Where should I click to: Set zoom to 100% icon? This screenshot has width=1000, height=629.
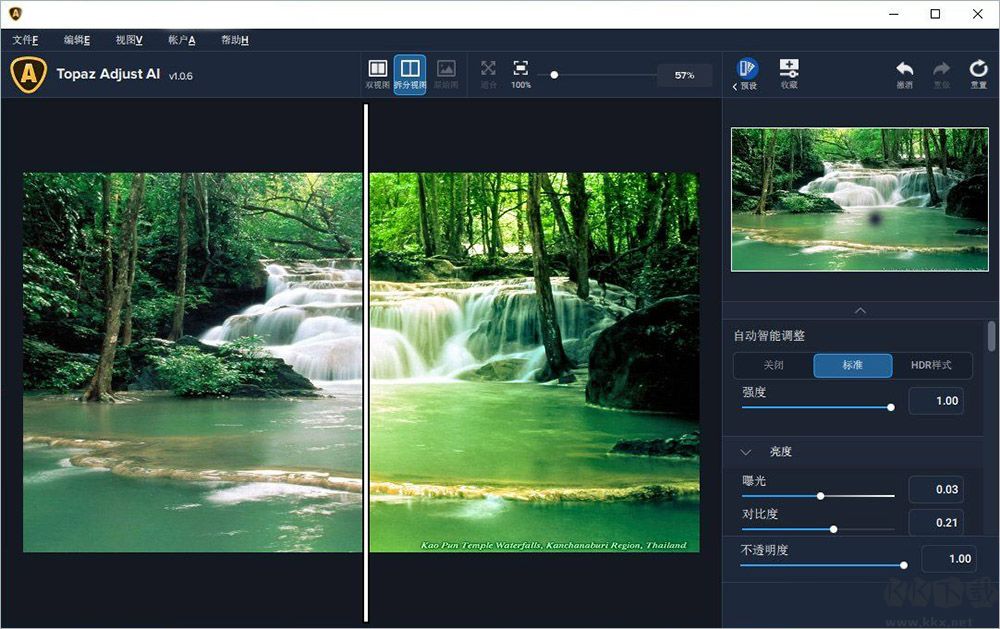click(x=521, y=72)
